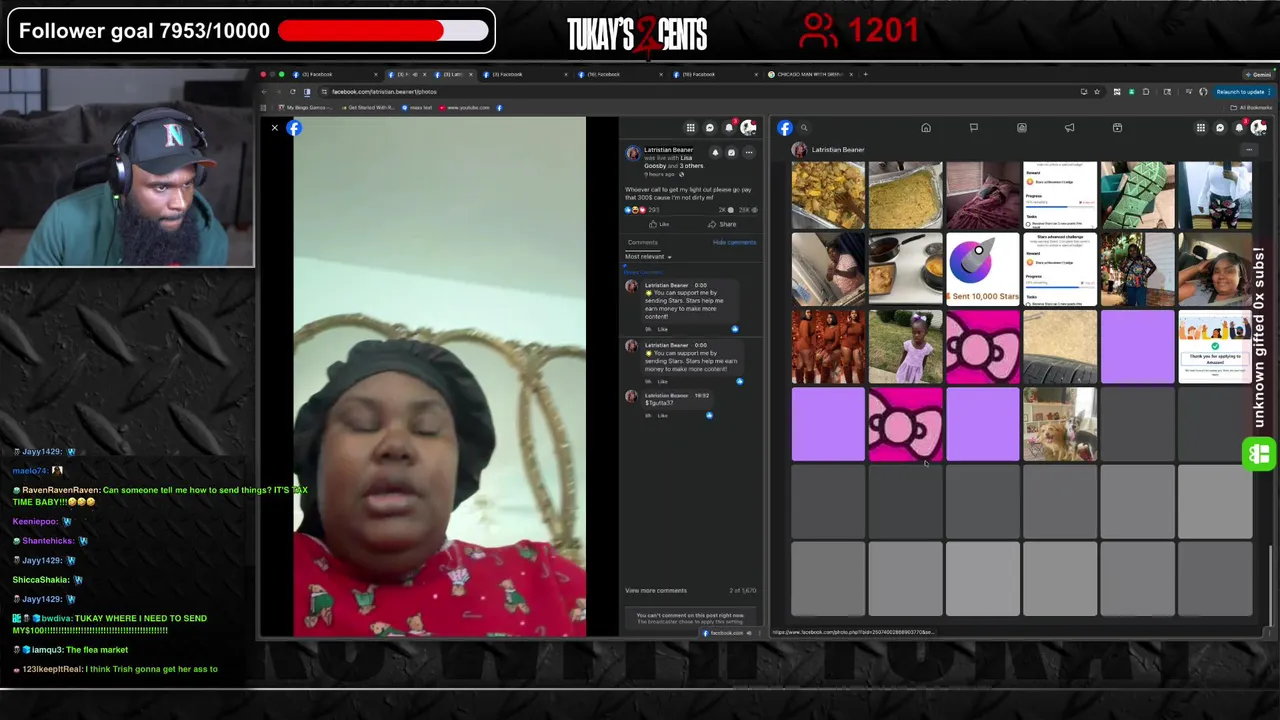Click the Latristian Beaner name on the post
Viewport: 1280px width, 720px height.
point(669,150)
